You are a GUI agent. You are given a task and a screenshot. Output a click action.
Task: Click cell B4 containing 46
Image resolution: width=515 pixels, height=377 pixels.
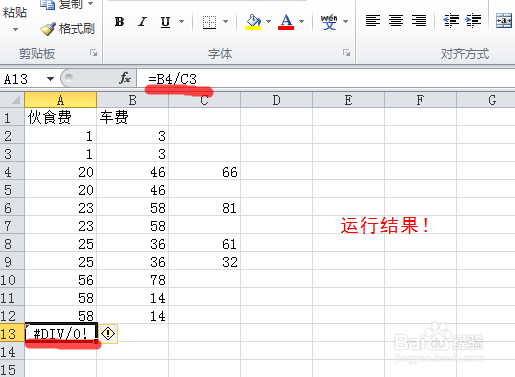point(133,171)
